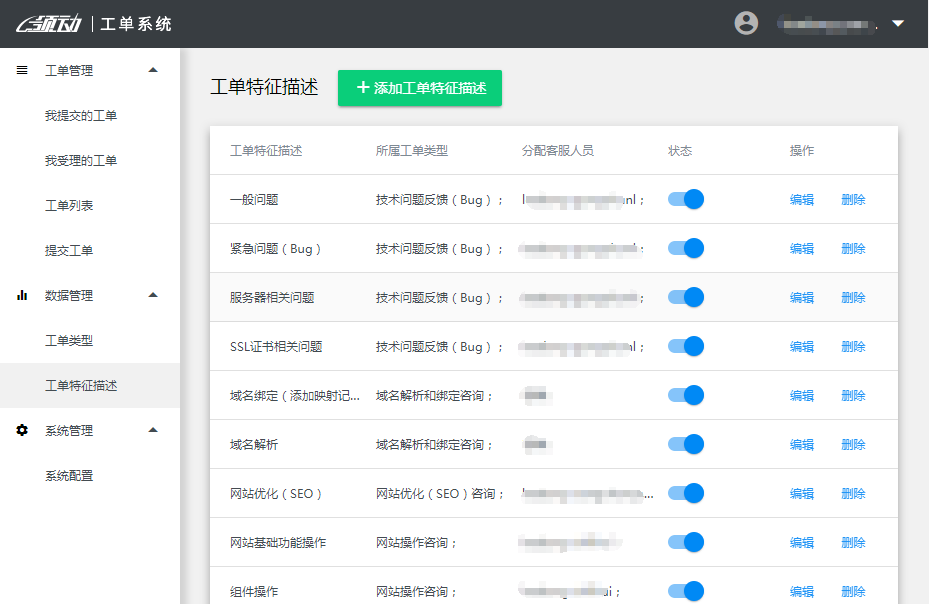Turn off the 网站优化（SEO） status switch
The height and width of the screenshot is (604, 929).
click(x=686, y=493)
